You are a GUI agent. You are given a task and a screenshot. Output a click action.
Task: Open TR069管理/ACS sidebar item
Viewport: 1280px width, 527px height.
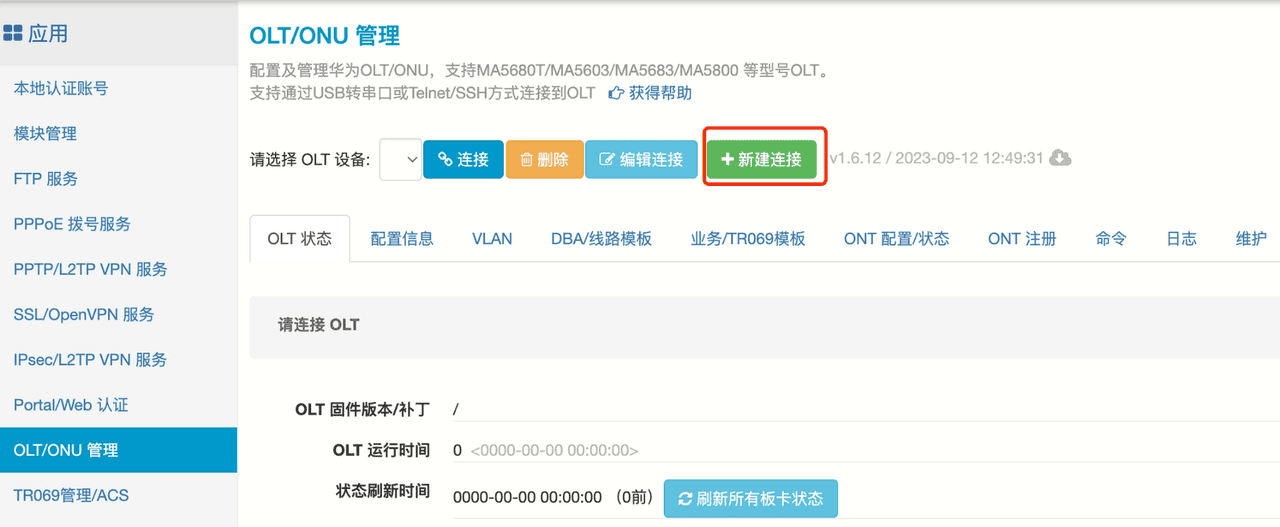(71, 495)
